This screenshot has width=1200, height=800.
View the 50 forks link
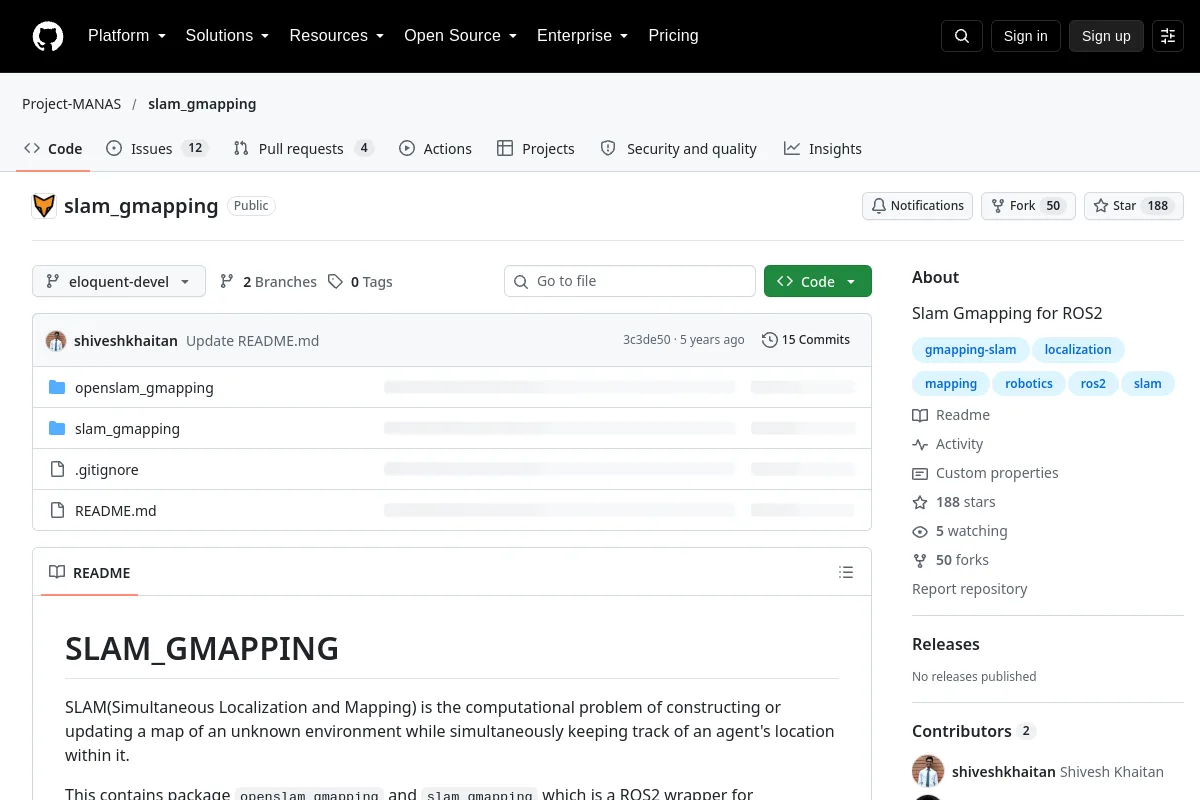tap(951, 560)
